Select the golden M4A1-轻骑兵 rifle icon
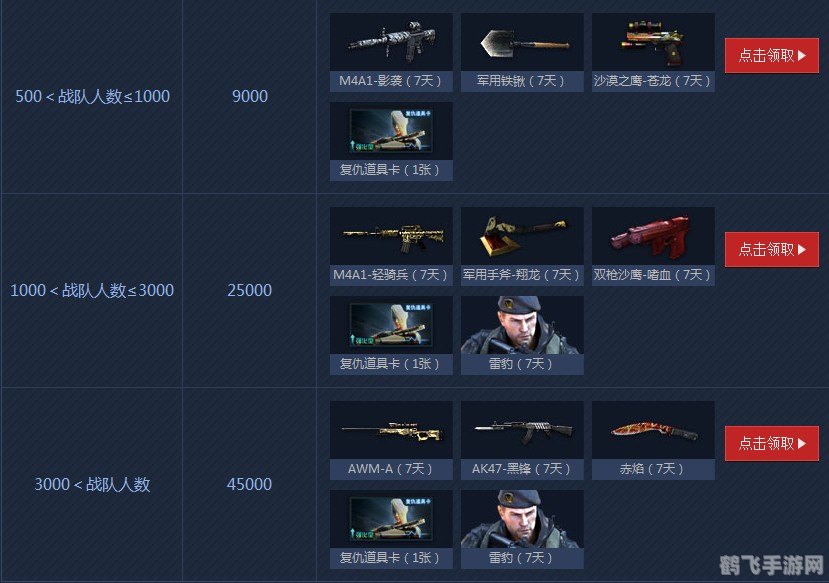This screenshot has width=829, height=583. pyautogui.click(x=391, y=236)
